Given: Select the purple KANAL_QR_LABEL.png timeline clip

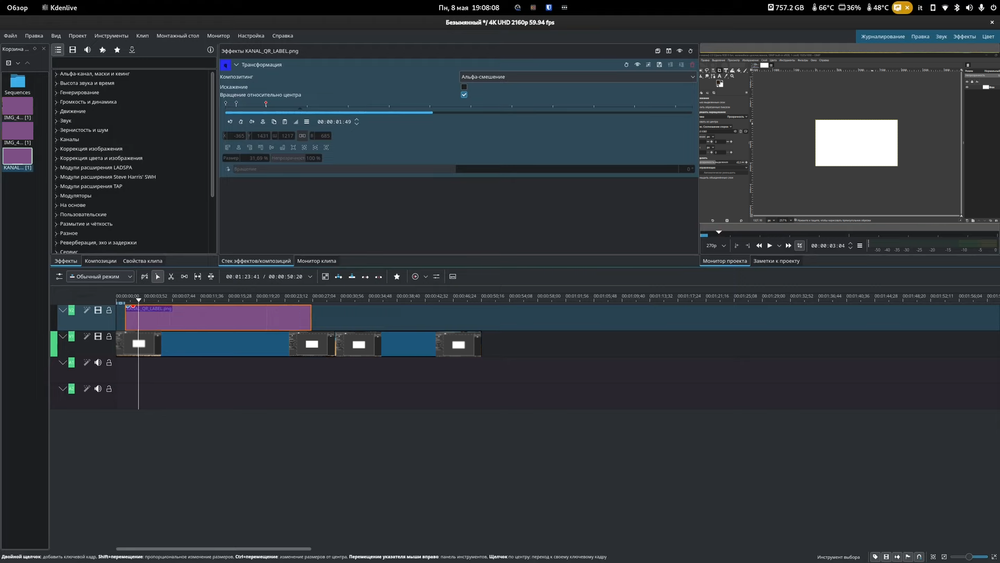Looking at the screenshot, I should click(218, 318).
